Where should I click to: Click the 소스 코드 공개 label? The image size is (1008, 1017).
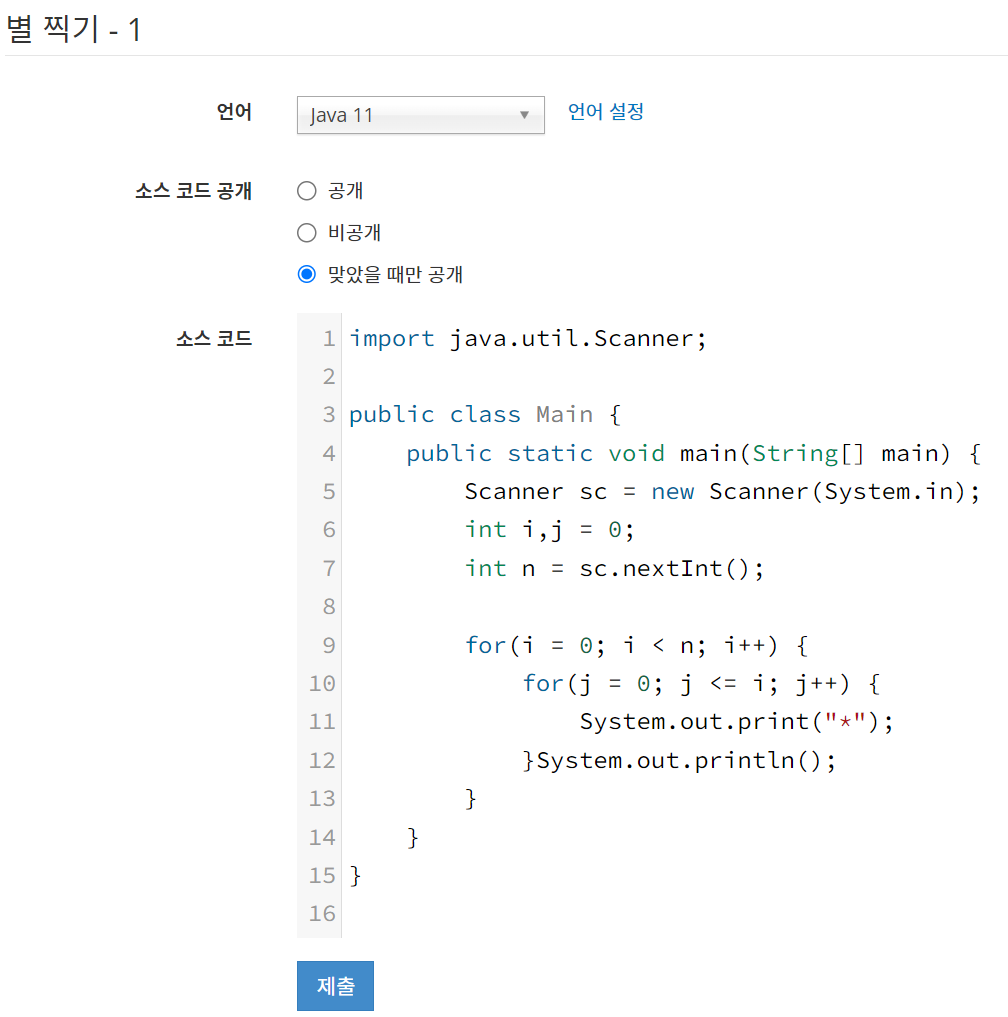click(x=193, y=191)
